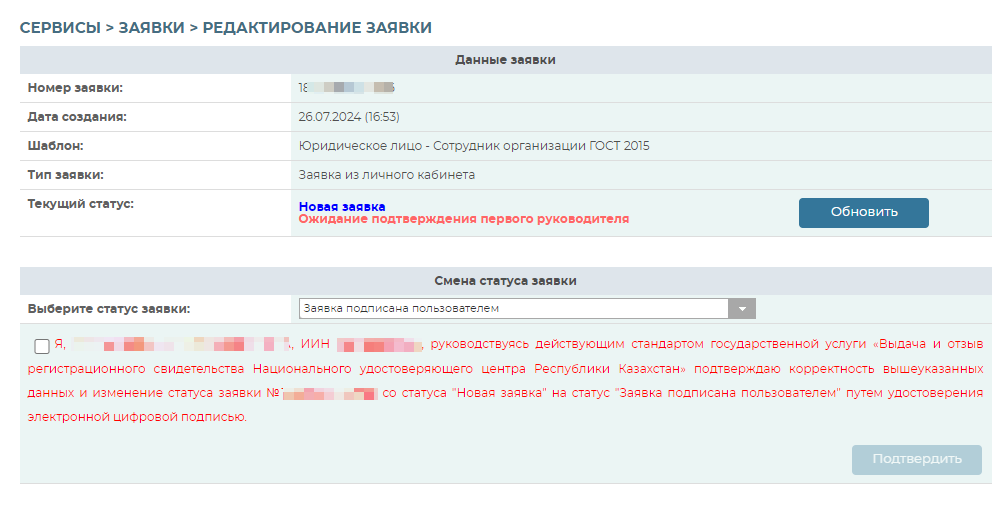Select the creation date '26.07.2024 (16:53)'

(348, 117)
